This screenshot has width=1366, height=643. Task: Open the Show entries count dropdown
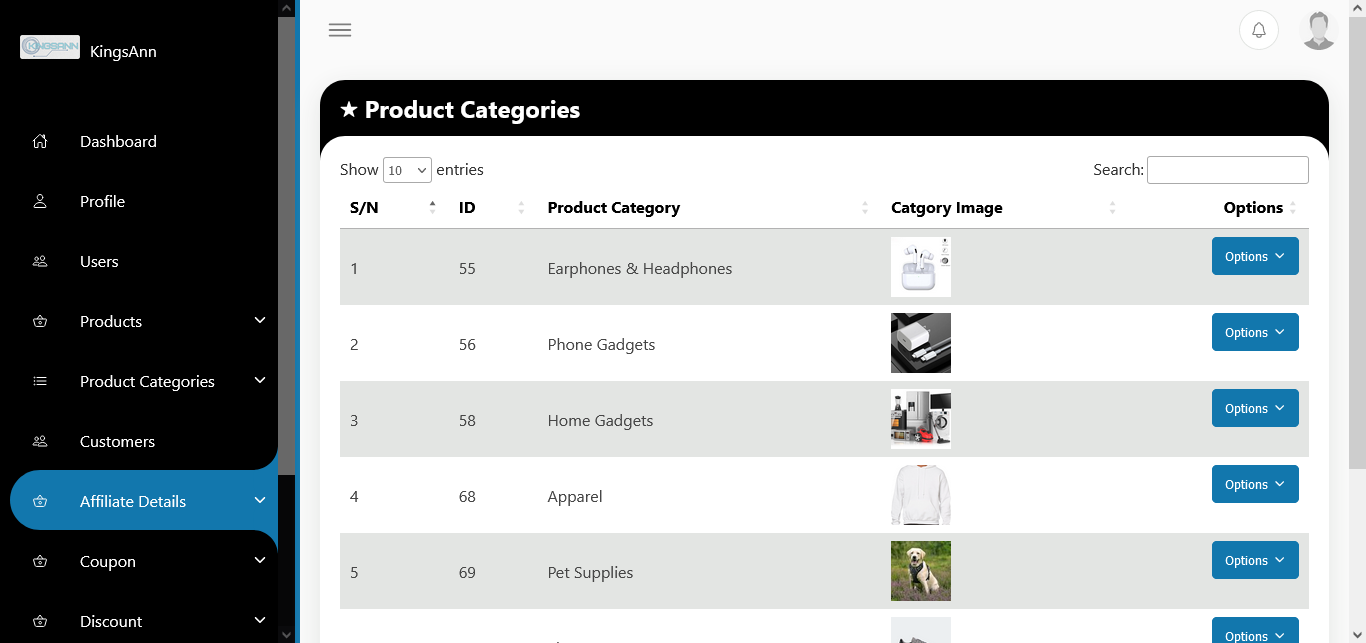coord(407,170)
